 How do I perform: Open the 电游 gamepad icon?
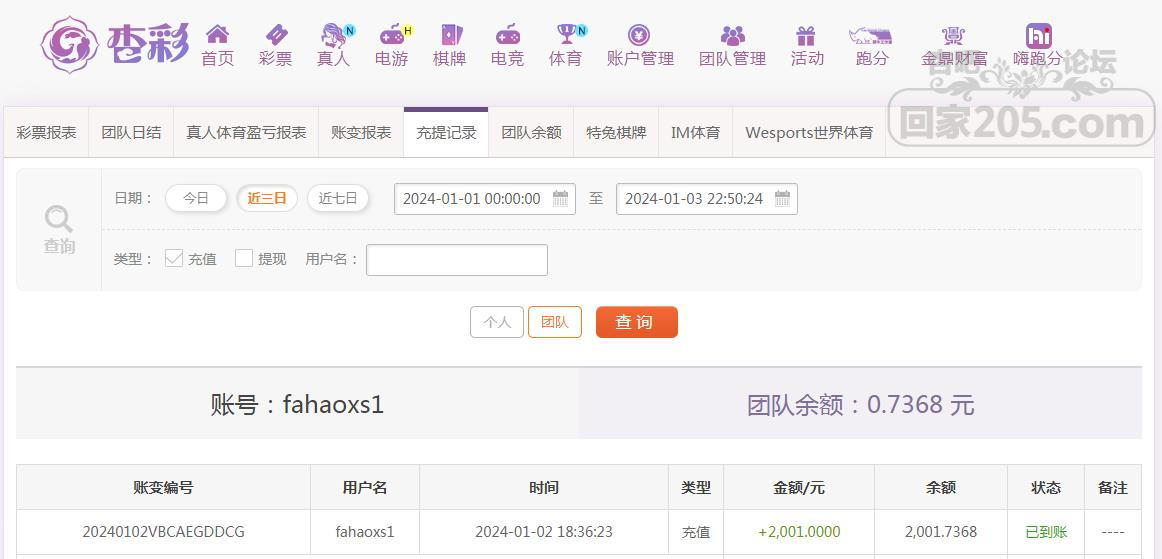pos(392,34)
